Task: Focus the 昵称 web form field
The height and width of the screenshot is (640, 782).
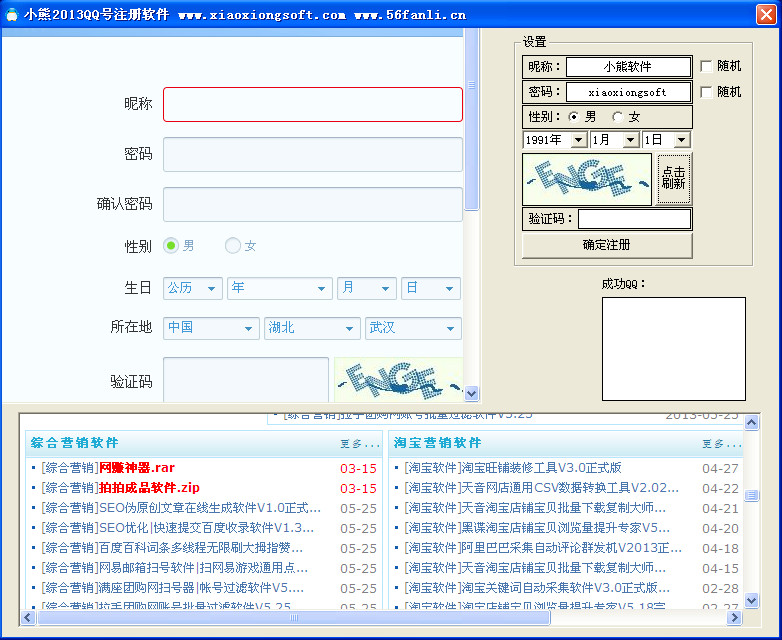Action: click(x=313, y=104)
